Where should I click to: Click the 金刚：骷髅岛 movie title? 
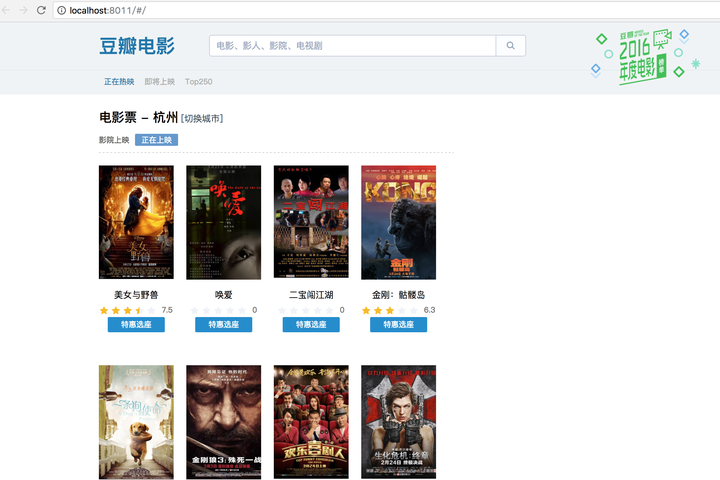pyautogui.click(x=399, y=295)
